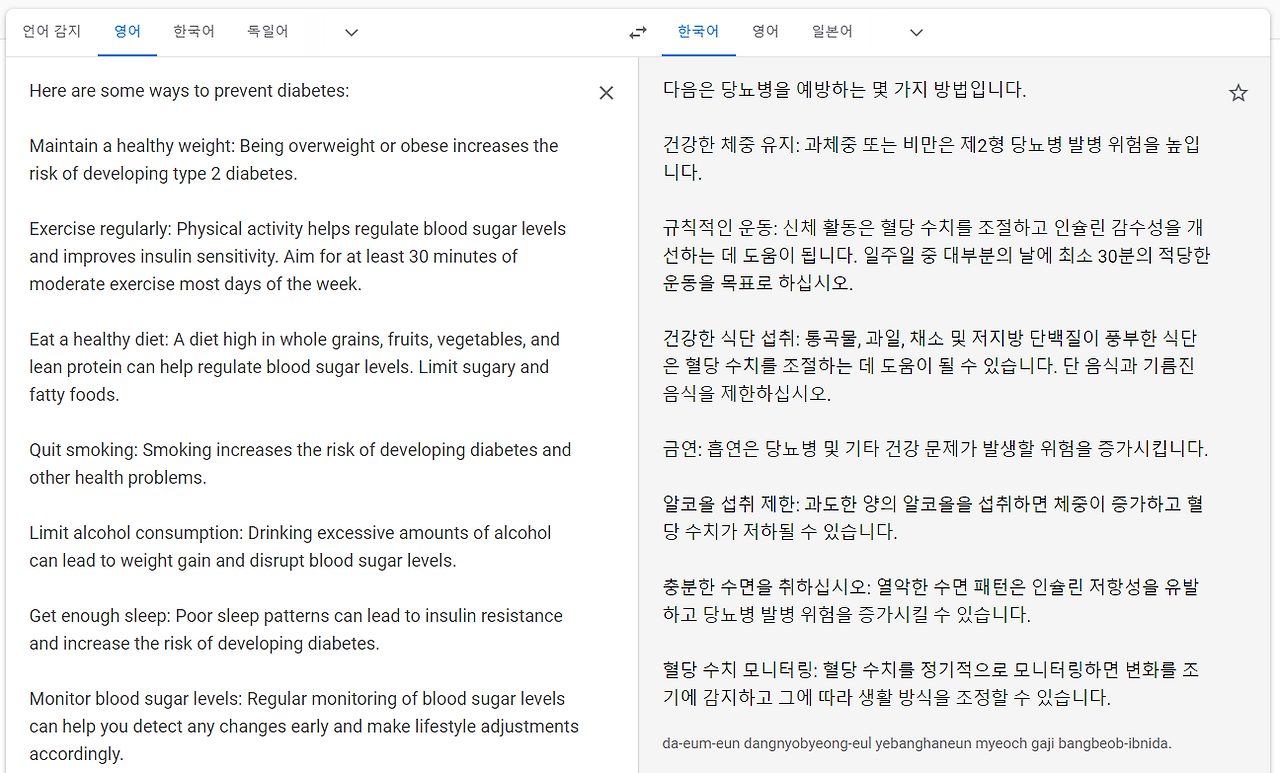Select 독일어 source language tab

coord(268,32)
